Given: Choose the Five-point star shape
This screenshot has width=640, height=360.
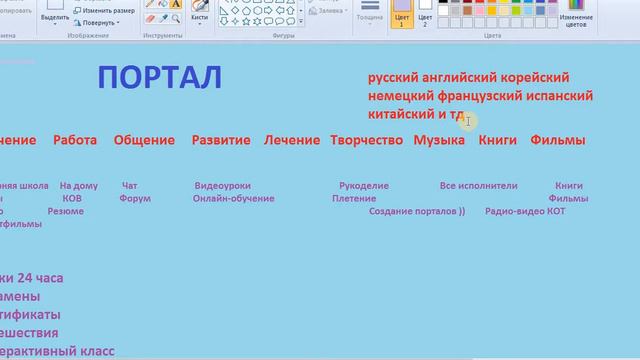Looking at the screenshot, I should pyautogui.click(x=246, y=21).
